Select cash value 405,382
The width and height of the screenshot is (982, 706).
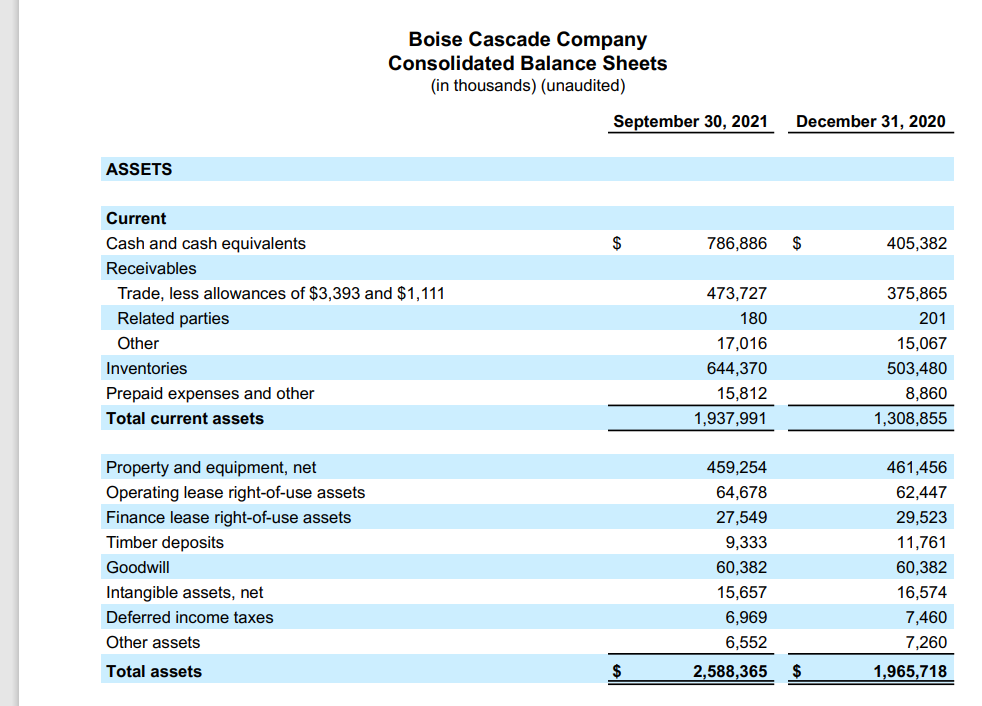click(x=917, y=243)
